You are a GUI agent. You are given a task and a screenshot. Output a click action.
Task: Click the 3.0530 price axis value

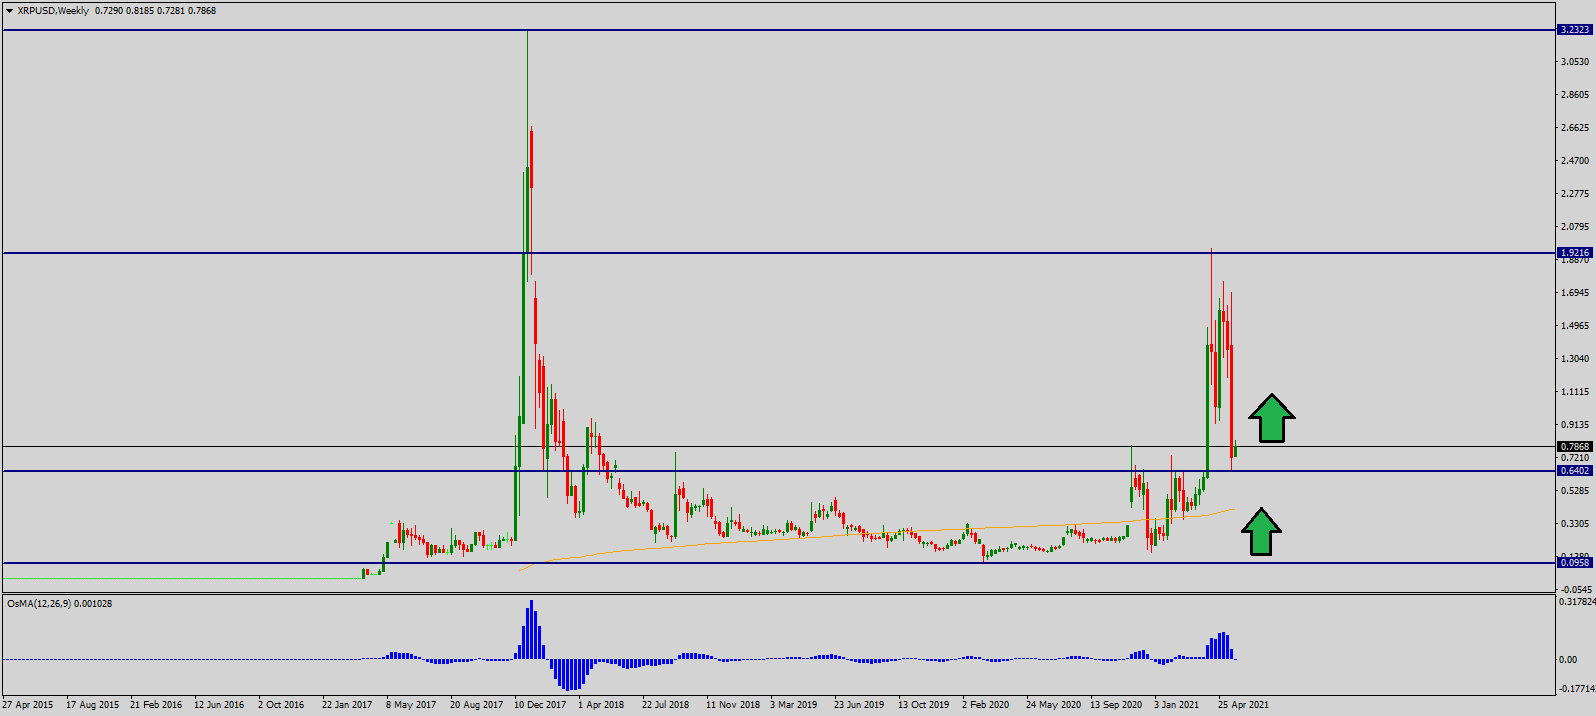1575,62
